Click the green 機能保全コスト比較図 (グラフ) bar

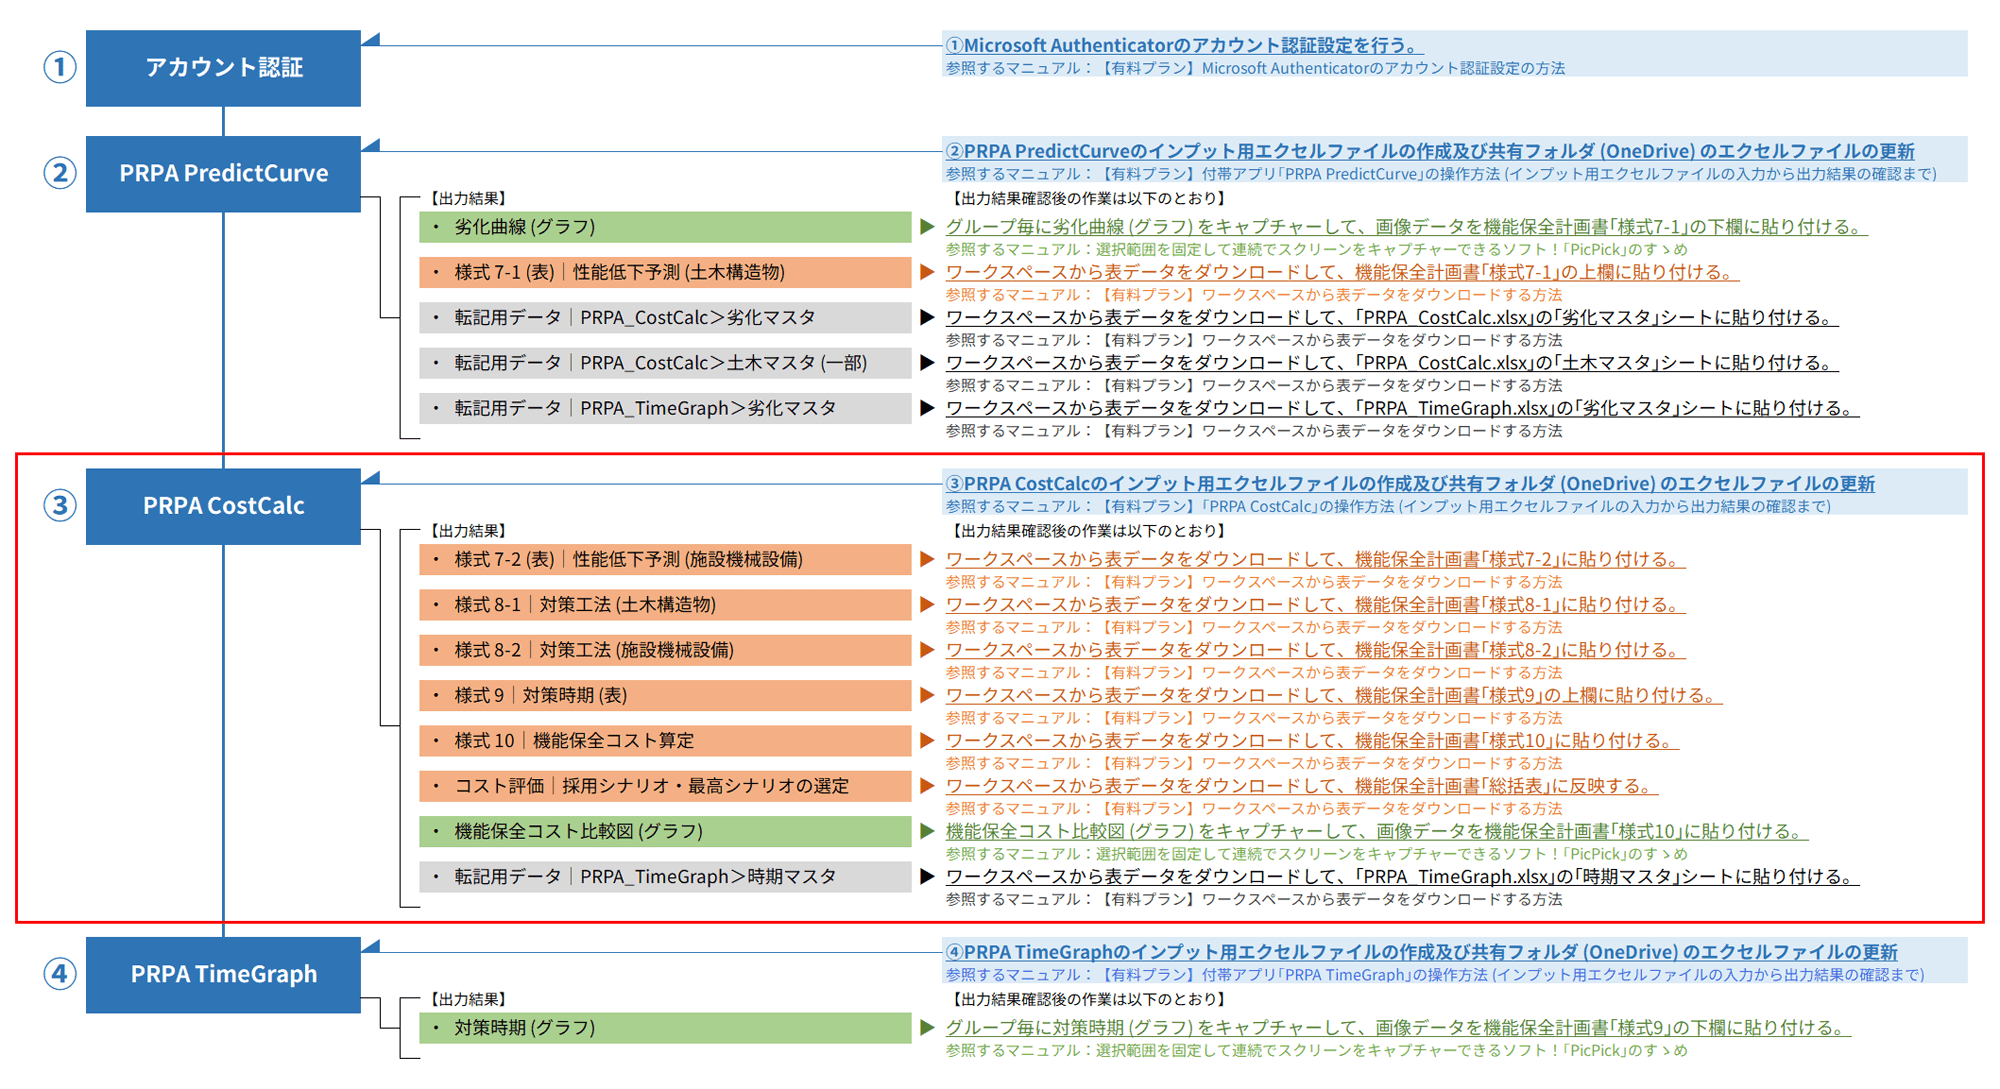[x=664, y=831]
